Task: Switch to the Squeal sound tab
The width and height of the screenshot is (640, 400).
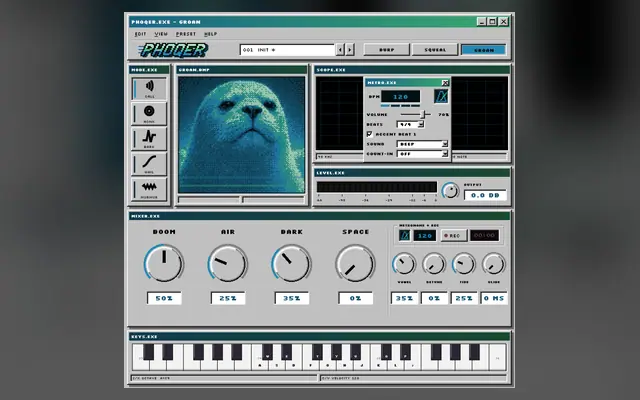Action: tap(435, 50)
